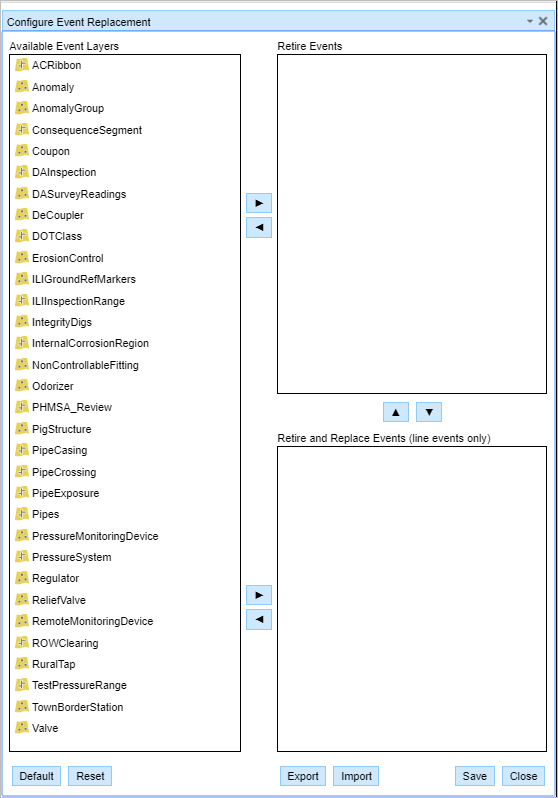The width and height of the screenshot is (558, 798).
Task: Click the Coupon layer icon
Action: [21, 151]
